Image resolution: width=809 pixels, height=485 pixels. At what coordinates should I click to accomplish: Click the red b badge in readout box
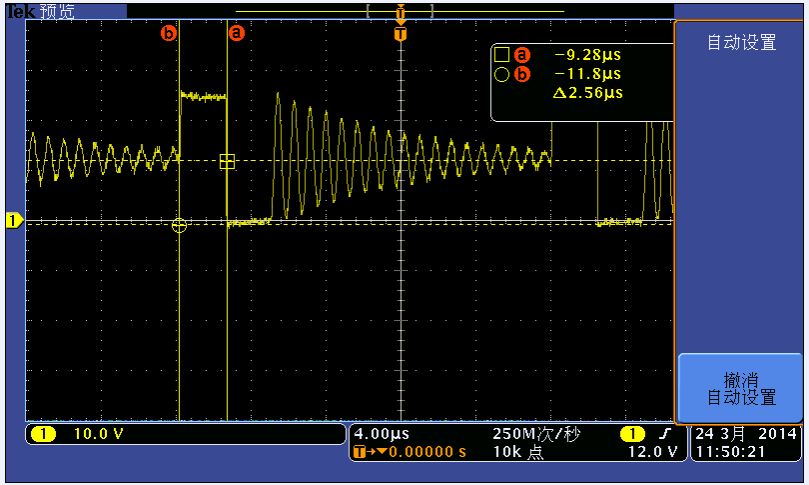click(x=522, y=74)
